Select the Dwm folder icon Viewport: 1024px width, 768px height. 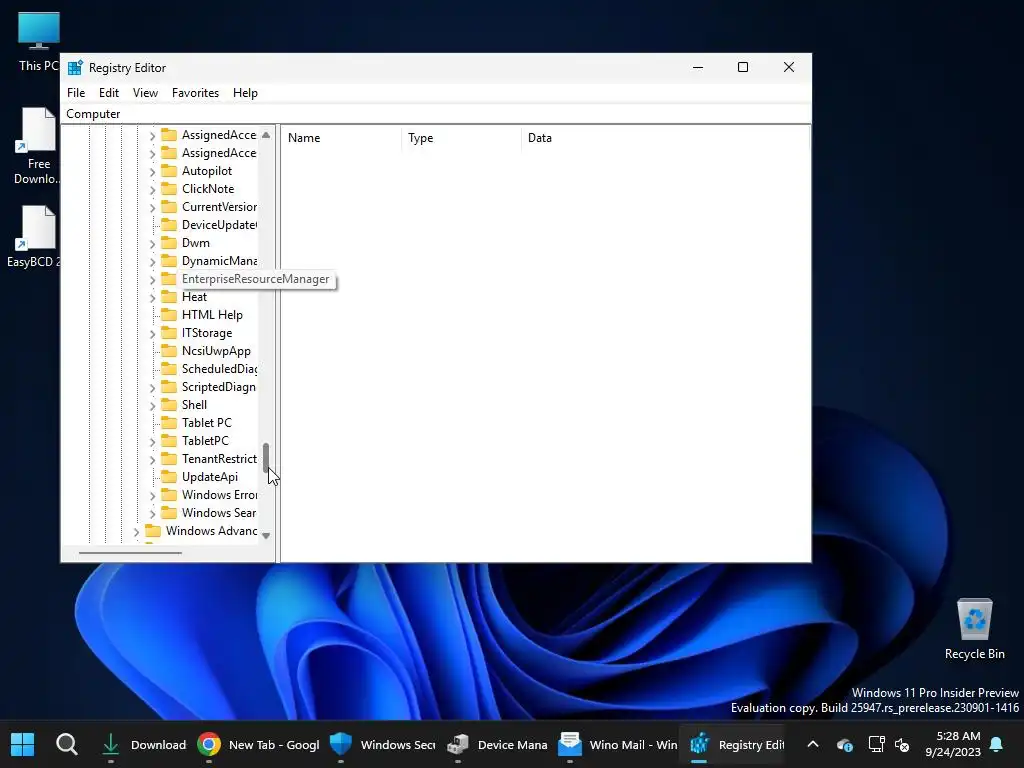click(x=169, y=242)
